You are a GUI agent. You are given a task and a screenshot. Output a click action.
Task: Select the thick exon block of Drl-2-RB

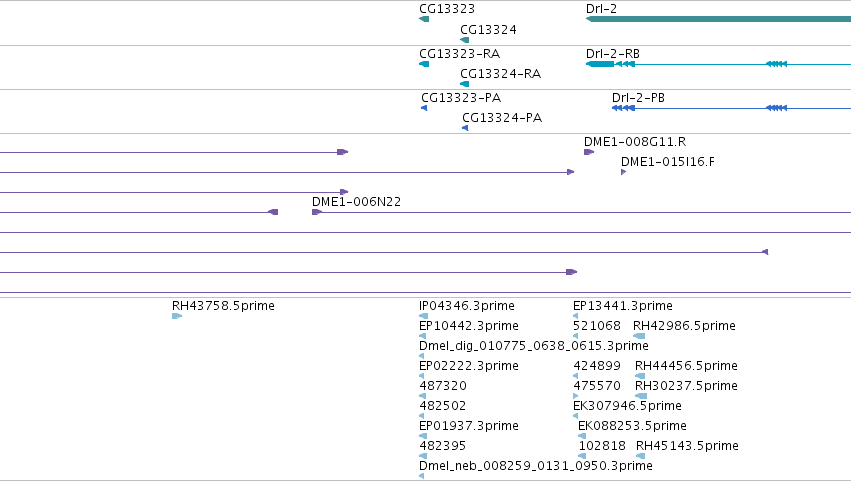(x=600, y=64)
